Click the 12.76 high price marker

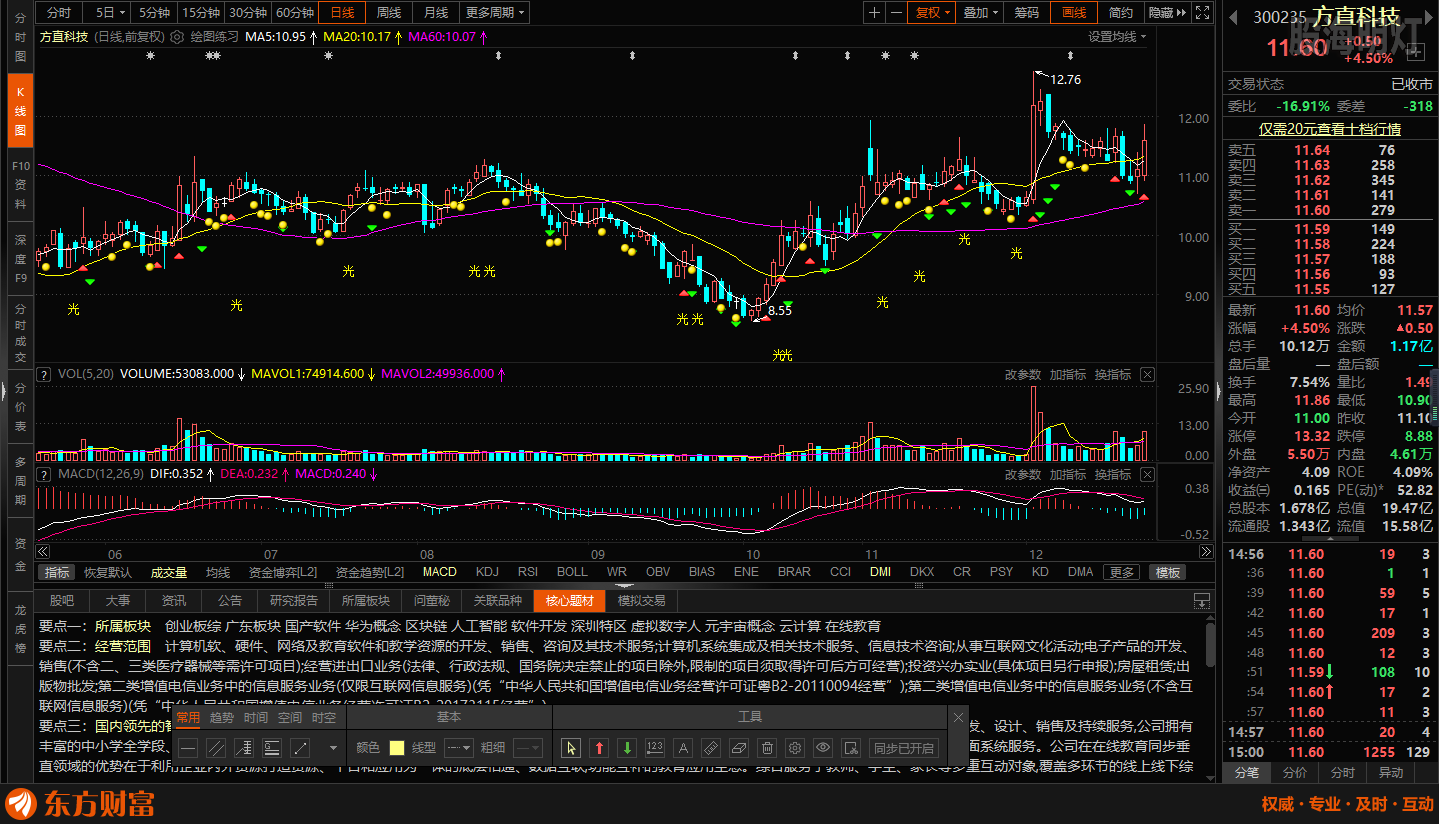coord(1066,79)
